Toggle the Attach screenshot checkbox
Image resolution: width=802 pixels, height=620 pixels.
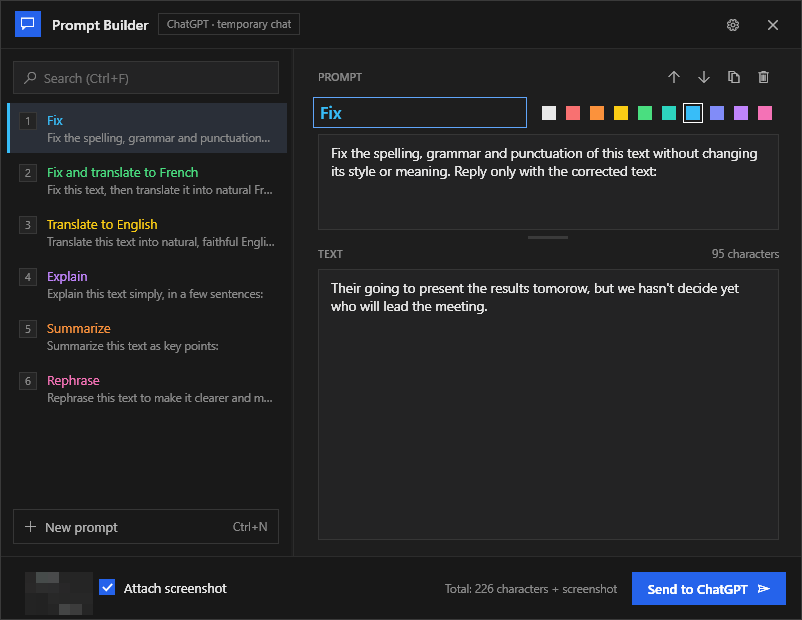(107, 587)
